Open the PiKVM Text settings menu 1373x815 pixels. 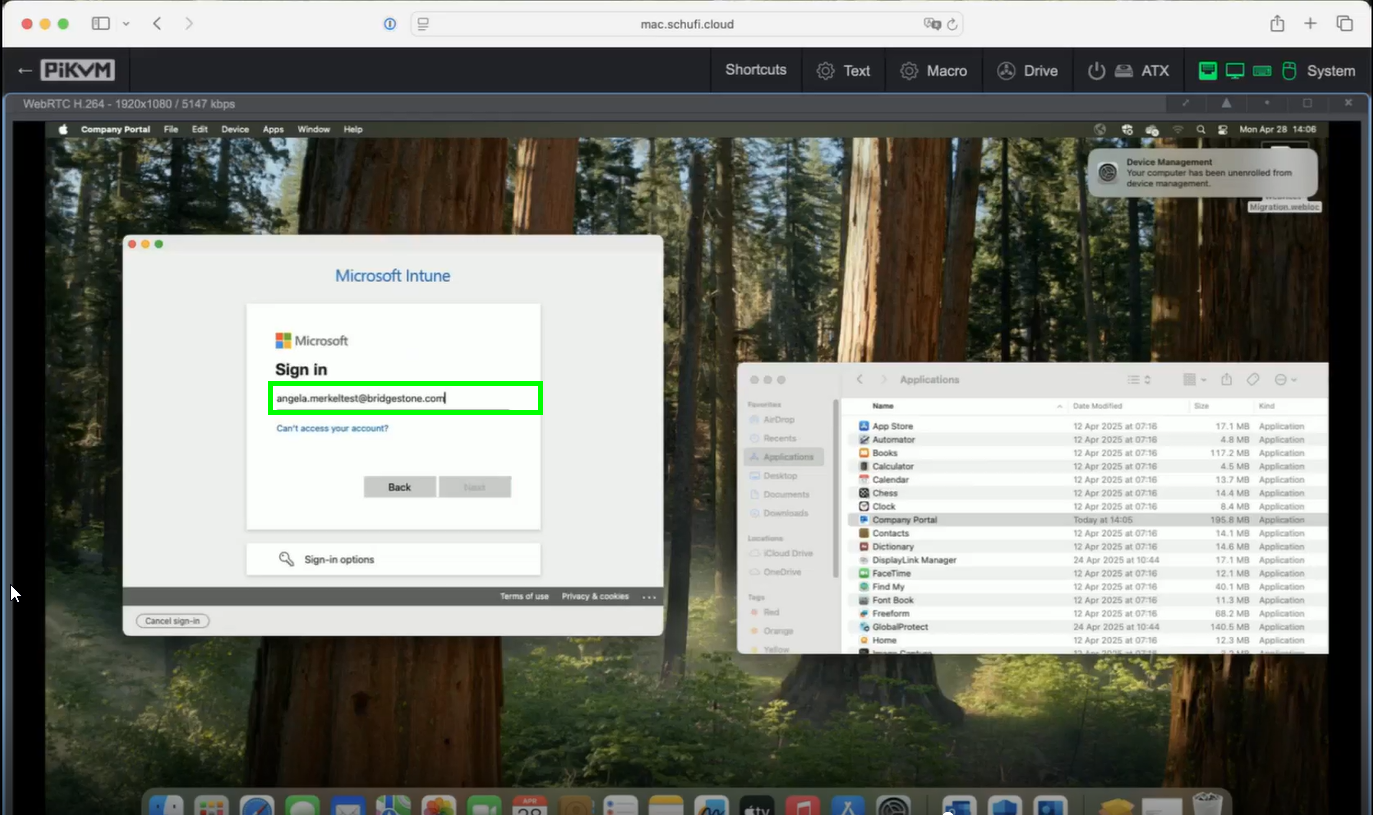[844, 71]
